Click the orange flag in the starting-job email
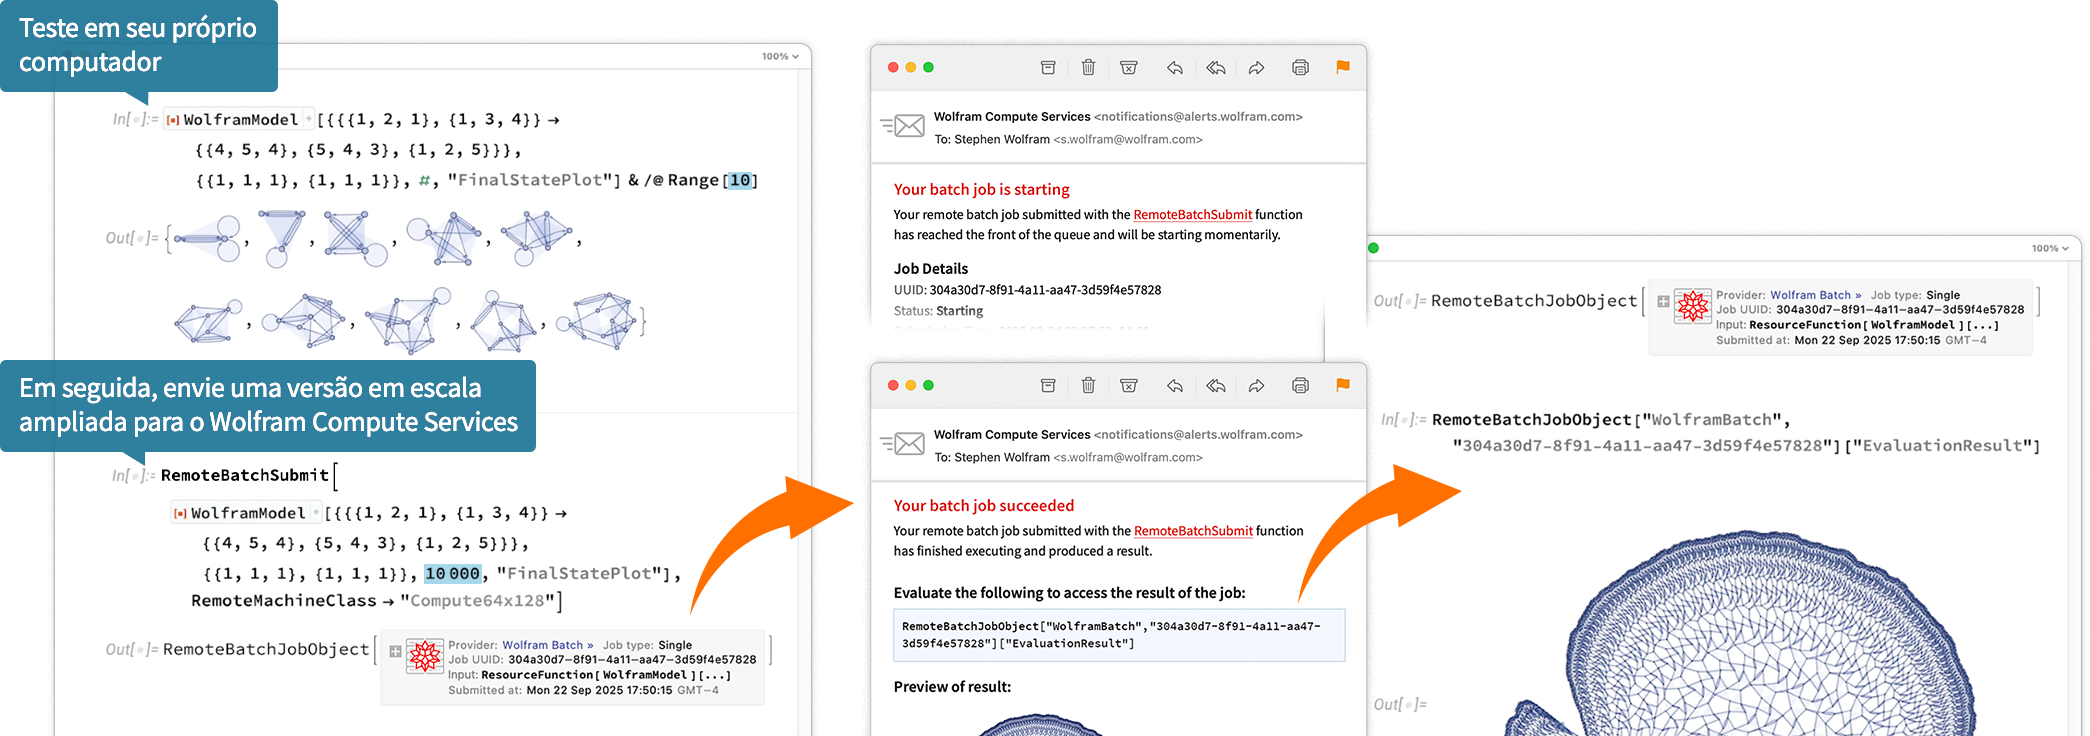The width and height of the screenshot is (2090, 736). pyautogui.click(x=1343, y=67)
